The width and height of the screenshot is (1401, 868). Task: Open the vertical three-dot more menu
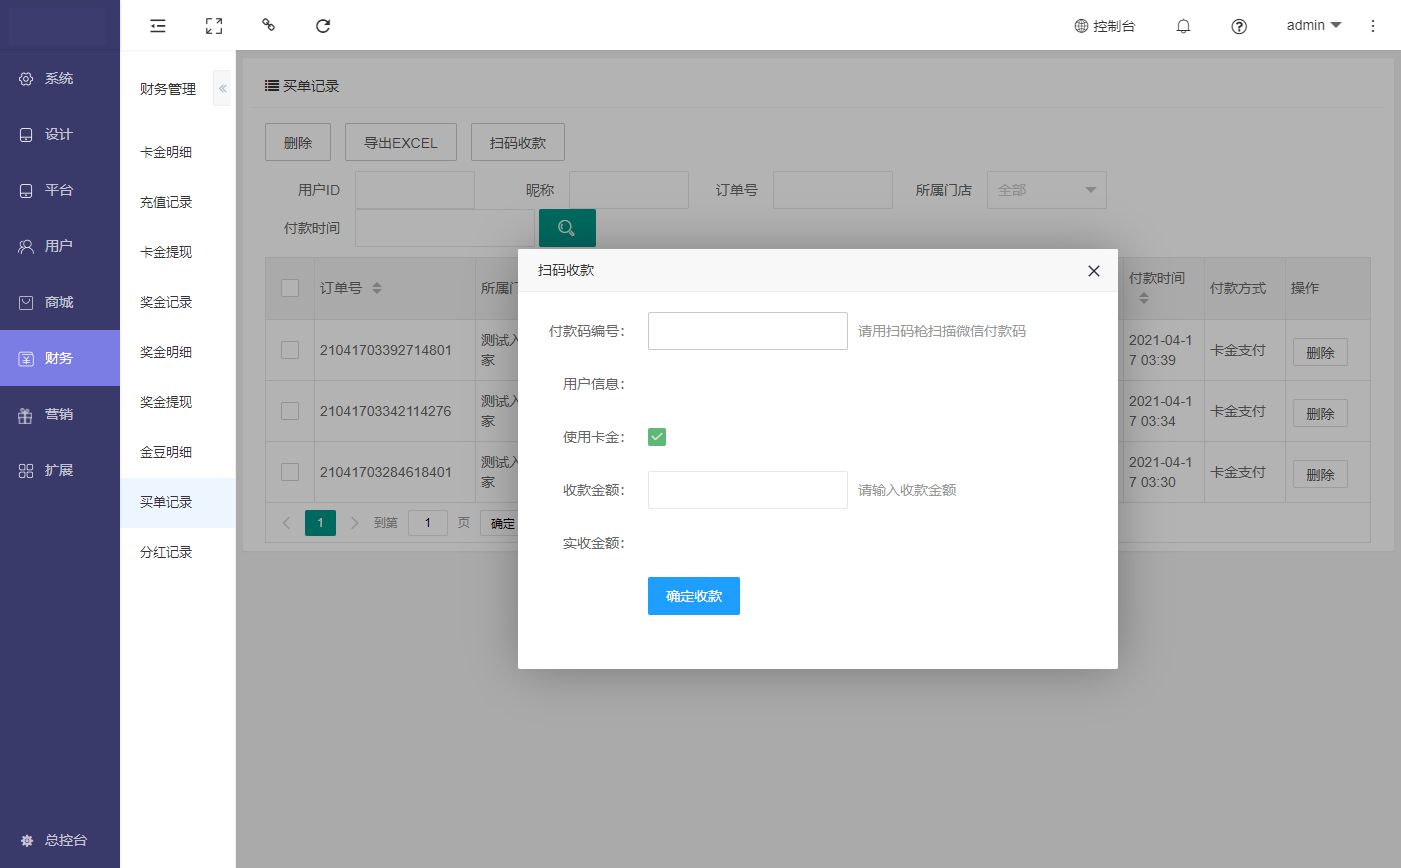1373,26
